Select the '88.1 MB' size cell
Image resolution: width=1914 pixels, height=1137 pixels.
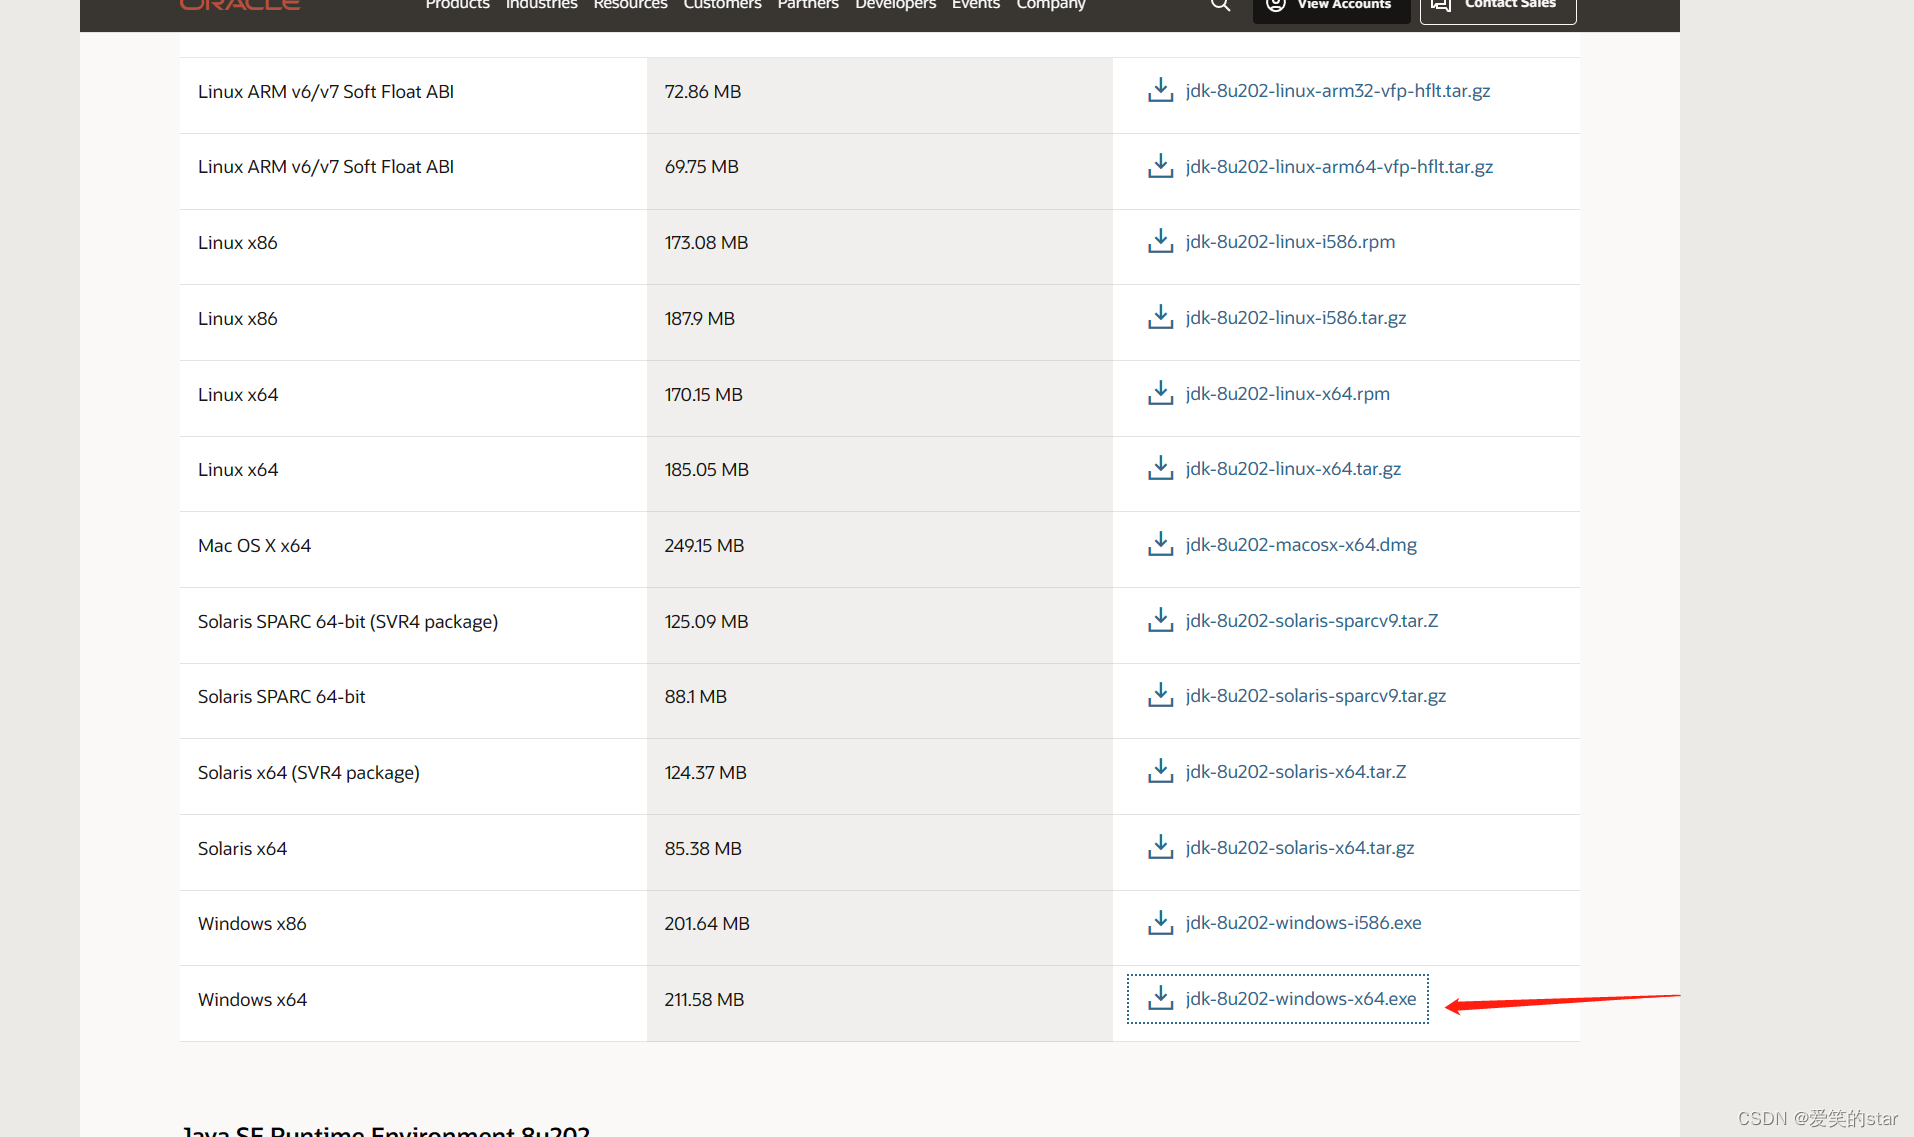(x=880, y=701)
